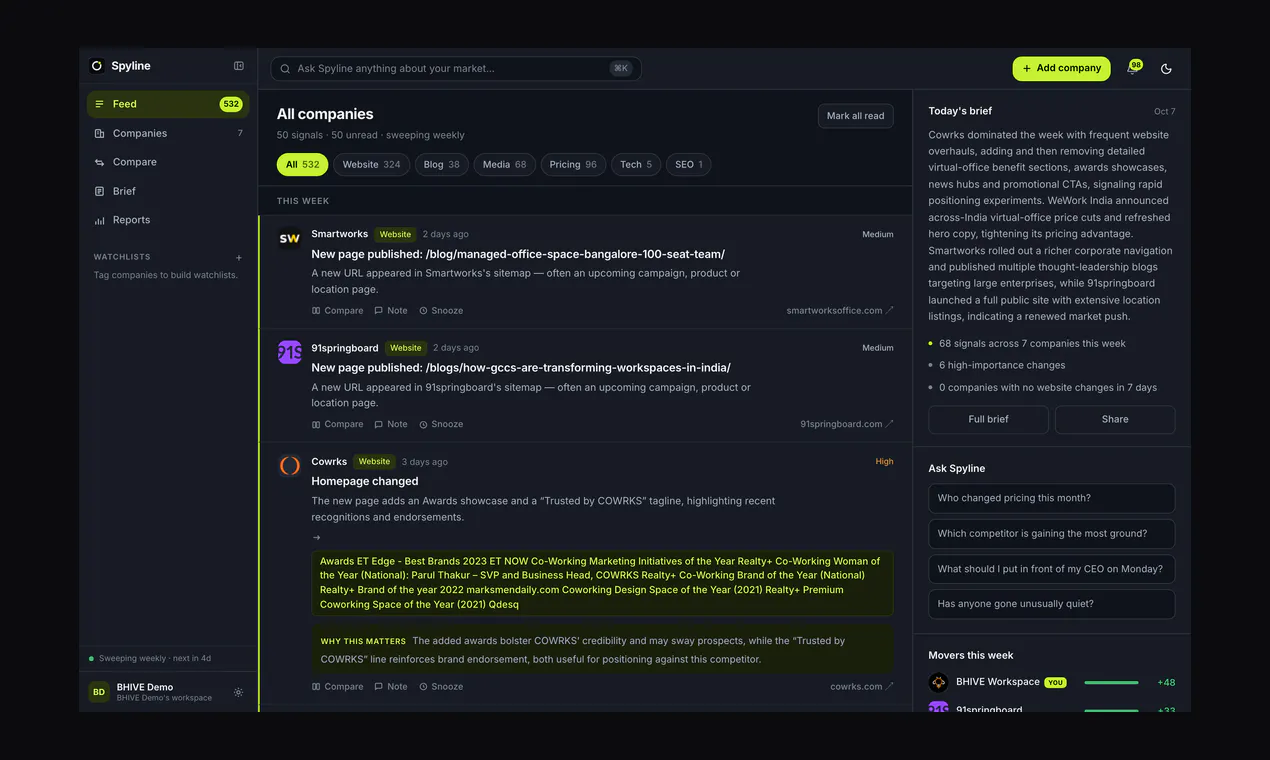Screen dimensions: 1270x760
Task: Click Mark all read button
Action: click(855, 116)
